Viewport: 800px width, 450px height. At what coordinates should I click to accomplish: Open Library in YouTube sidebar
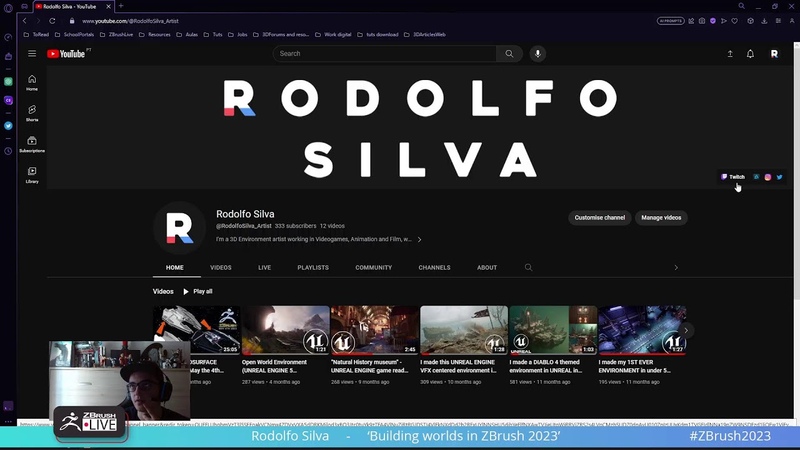[x=32, y=175]
